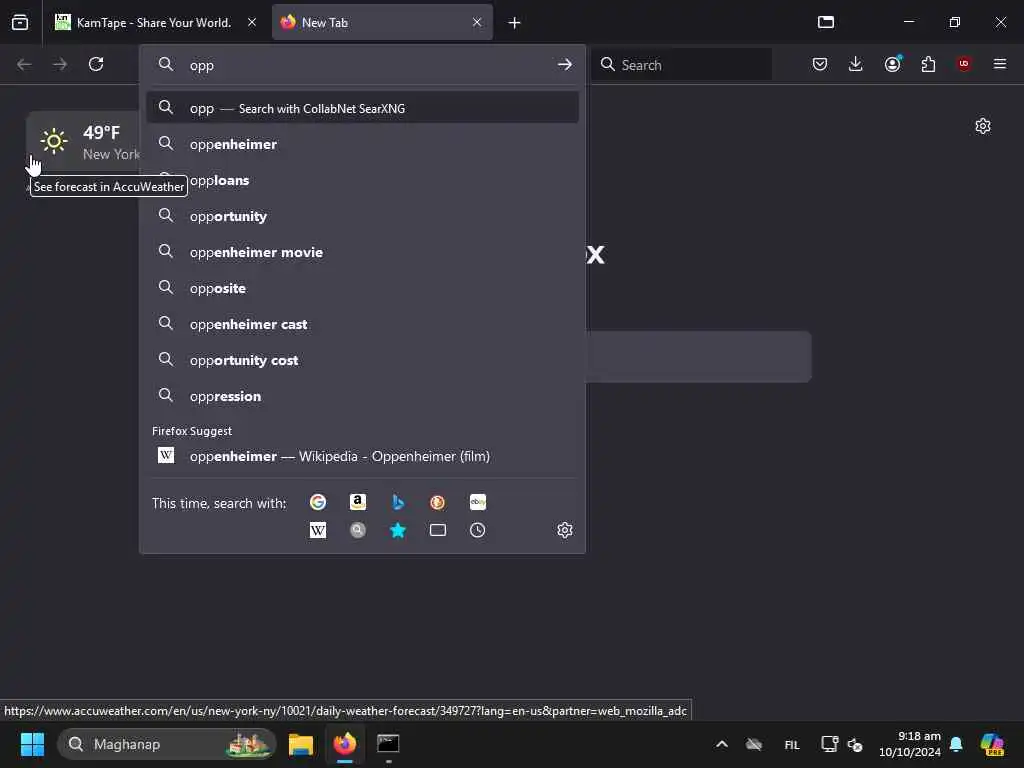Open the Firefox account menu
This screenshot has width=1024, height=768.
pos(893,64)
